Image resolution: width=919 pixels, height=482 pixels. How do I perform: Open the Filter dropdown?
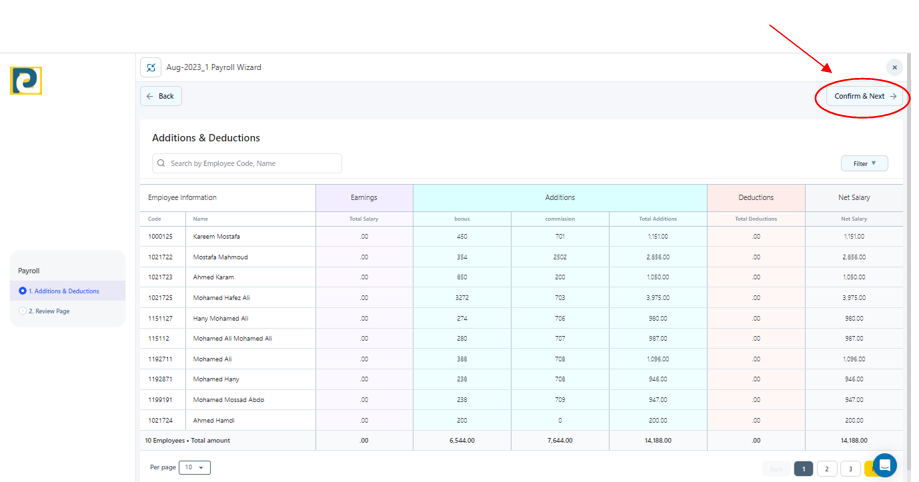pos(864,163)
